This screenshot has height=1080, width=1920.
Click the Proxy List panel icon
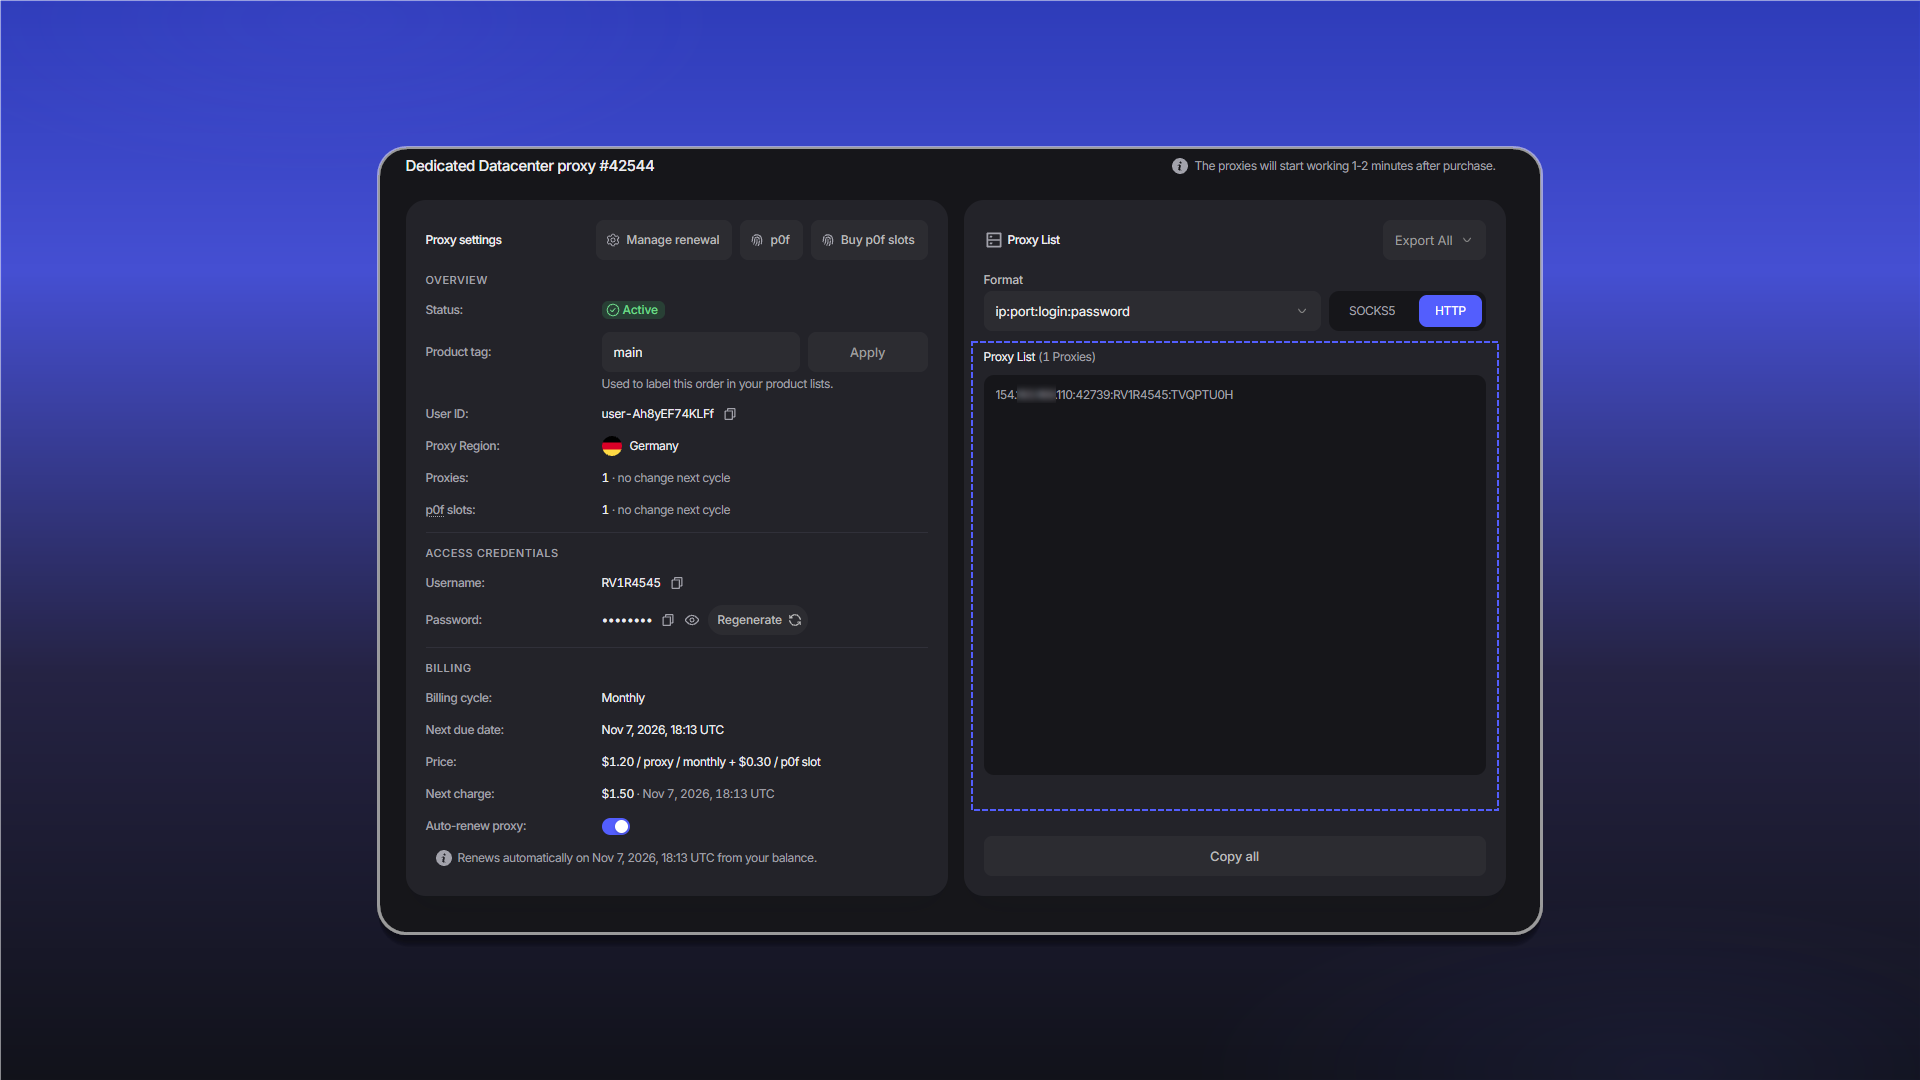pyautogui.click(x=994, y=240)
